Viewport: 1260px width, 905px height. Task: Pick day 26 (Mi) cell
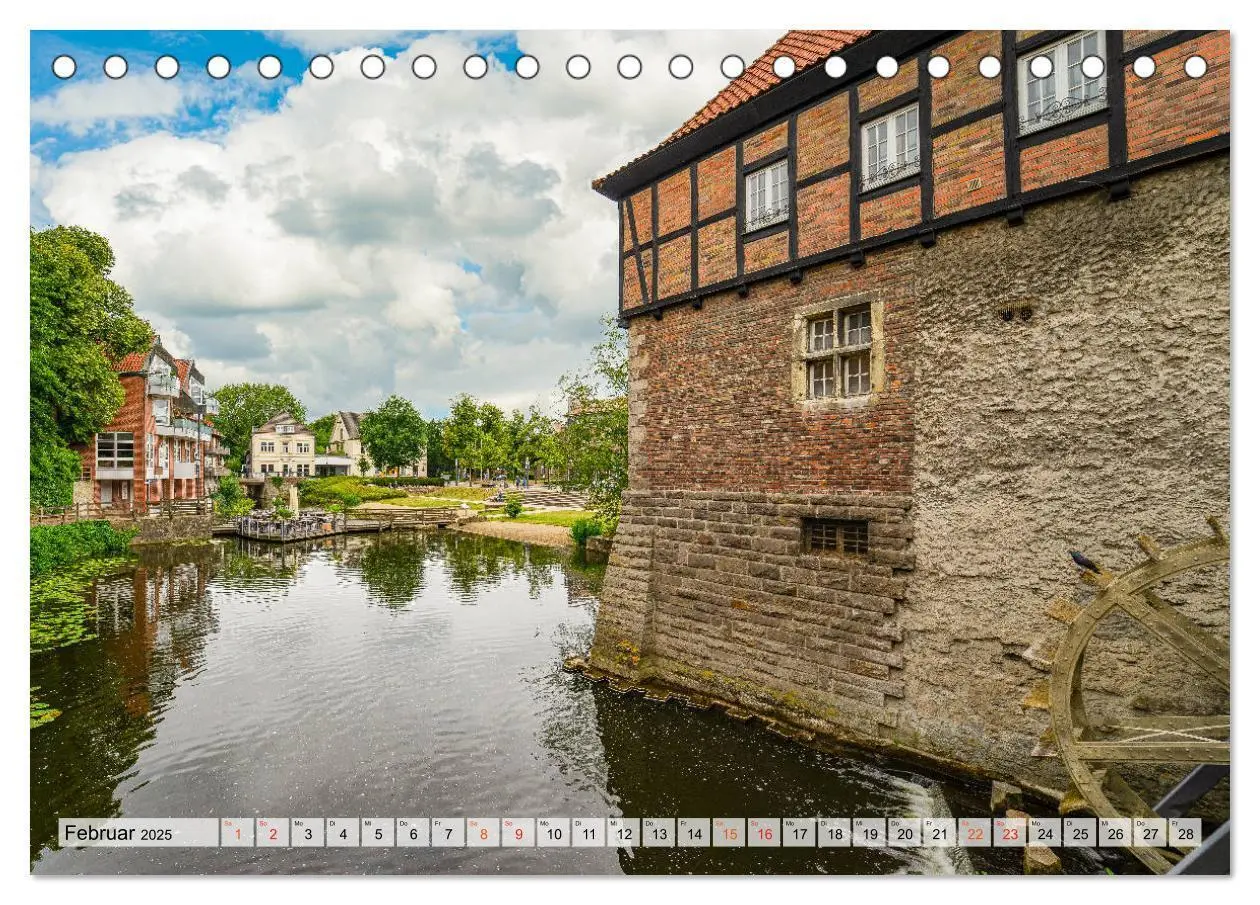pyautogui.click(x=1114, y=832)
